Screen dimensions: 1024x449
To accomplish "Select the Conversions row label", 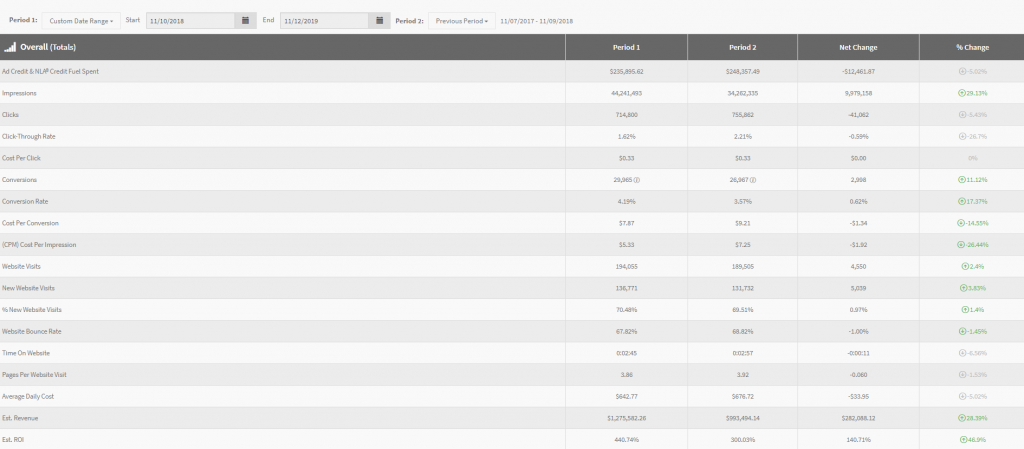I will [19, 179].
